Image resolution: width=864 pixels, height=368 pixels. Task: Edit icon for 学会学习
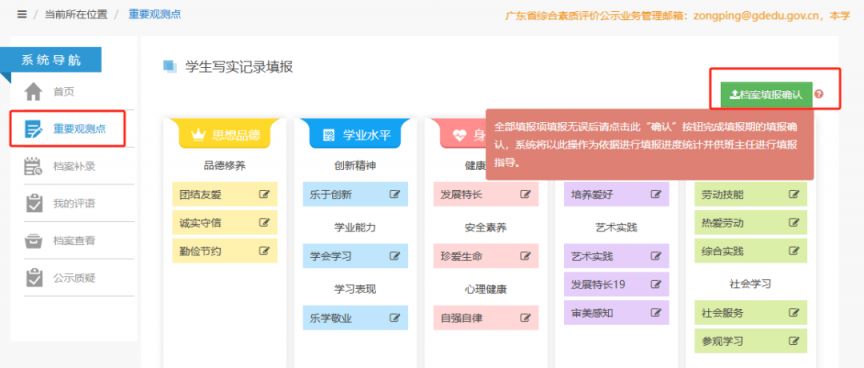pos(395,256)
